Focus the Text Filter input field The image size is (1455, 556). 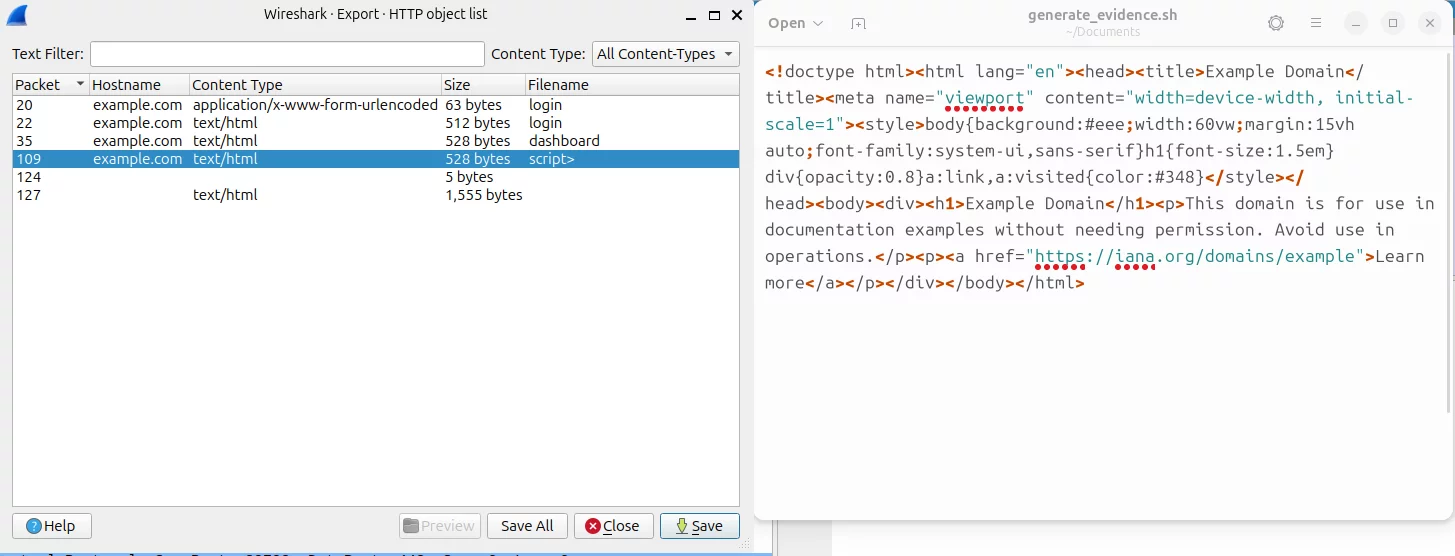click(x=287, y=54)
